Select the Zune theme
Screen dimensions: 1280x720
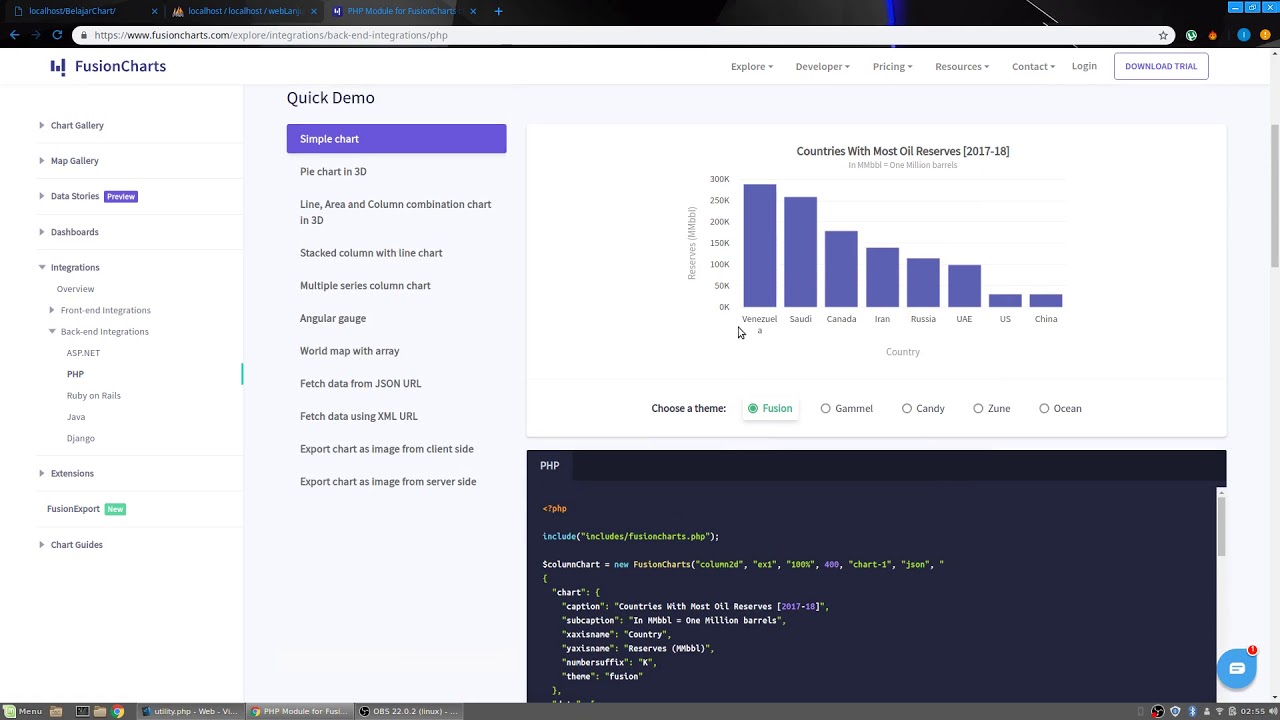[x=992, y=408]
